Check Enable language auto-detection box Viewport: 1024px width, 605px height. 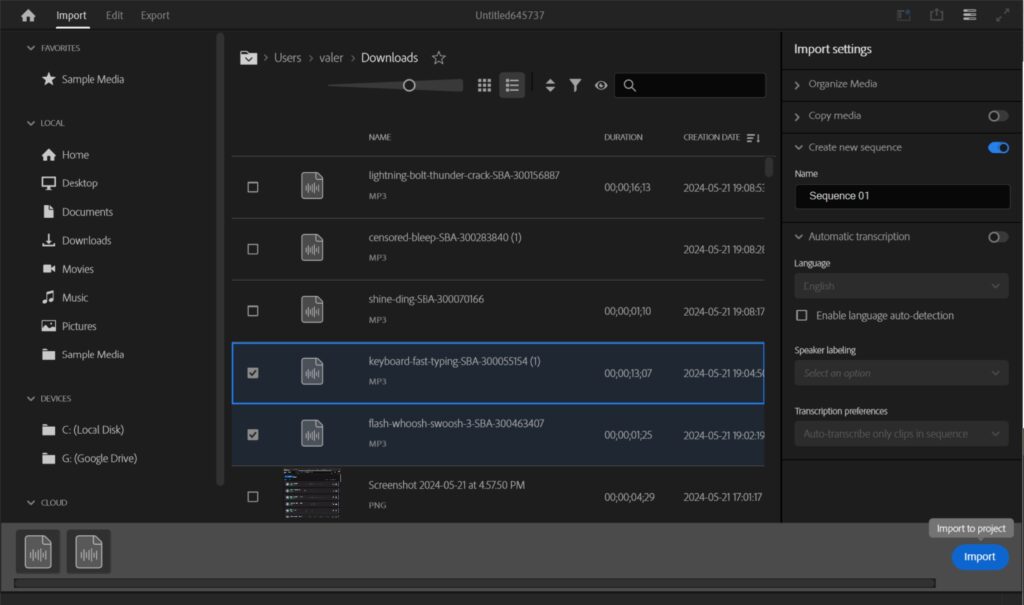point(802,315)
